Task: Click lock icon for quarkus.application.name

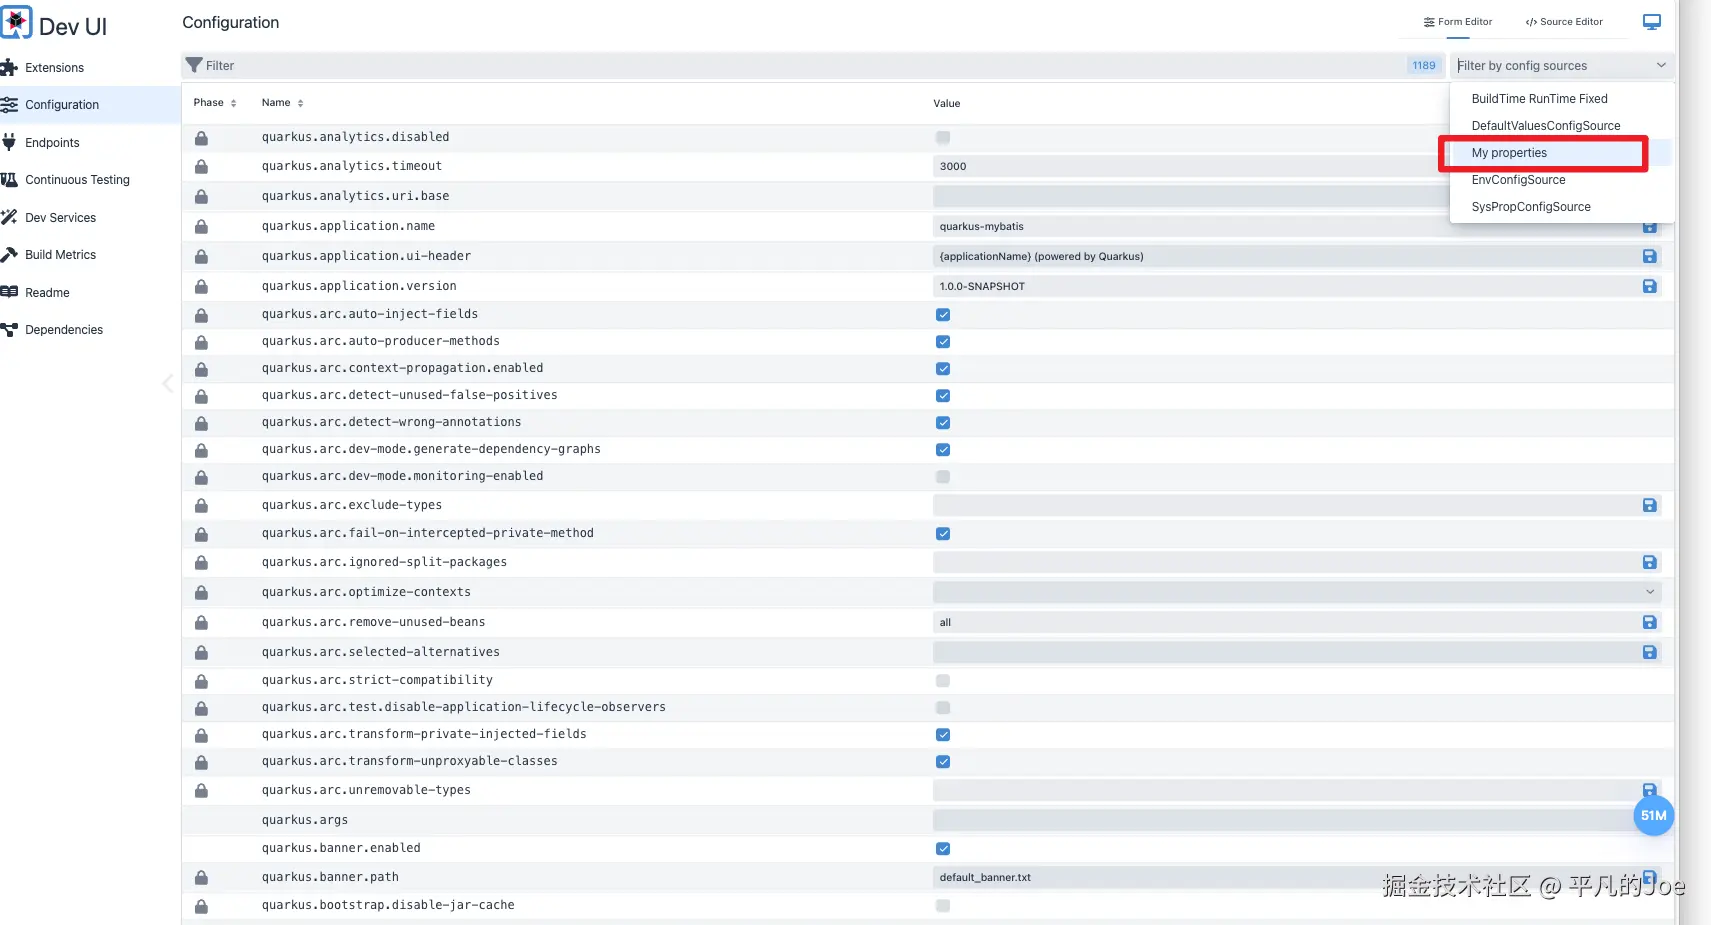Action: coord(201,227)
